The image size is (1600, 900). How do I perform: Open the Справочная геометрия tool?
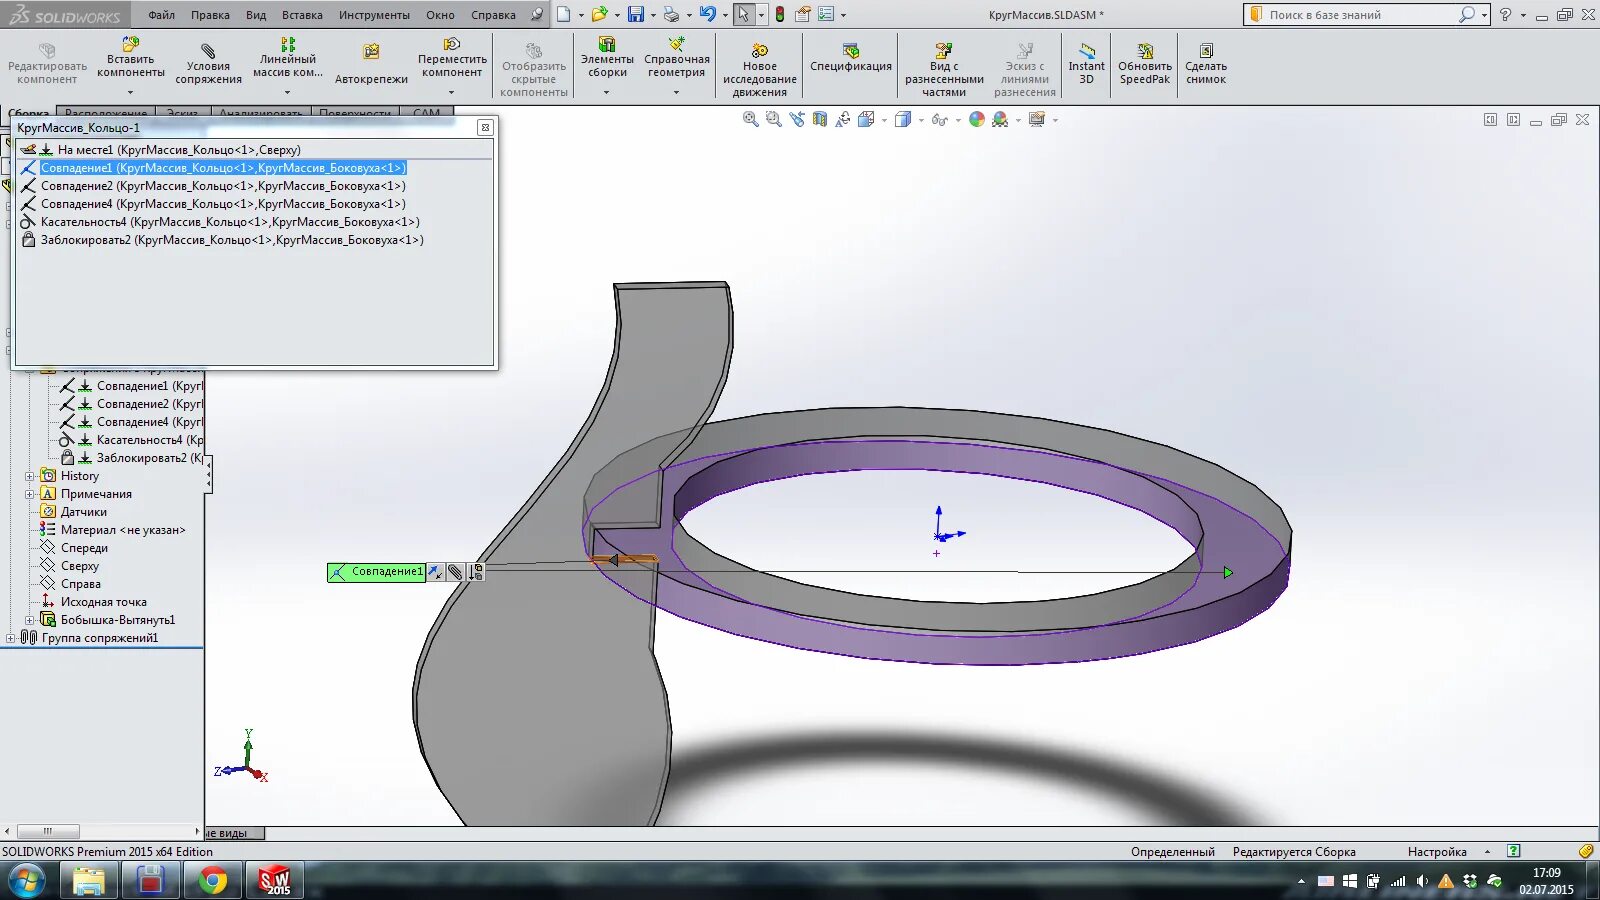pyautogui.click(x=677, y=58)
